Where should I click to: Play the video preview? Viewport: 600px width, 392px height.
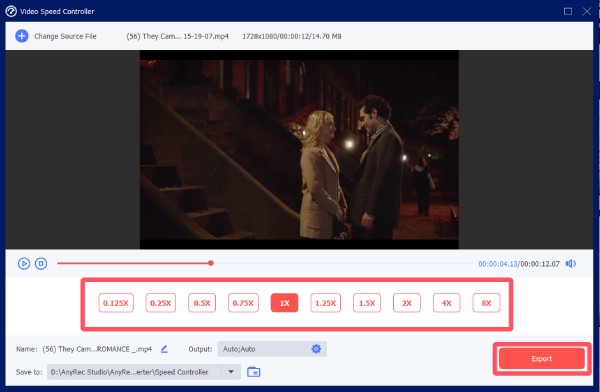(24, 263)
